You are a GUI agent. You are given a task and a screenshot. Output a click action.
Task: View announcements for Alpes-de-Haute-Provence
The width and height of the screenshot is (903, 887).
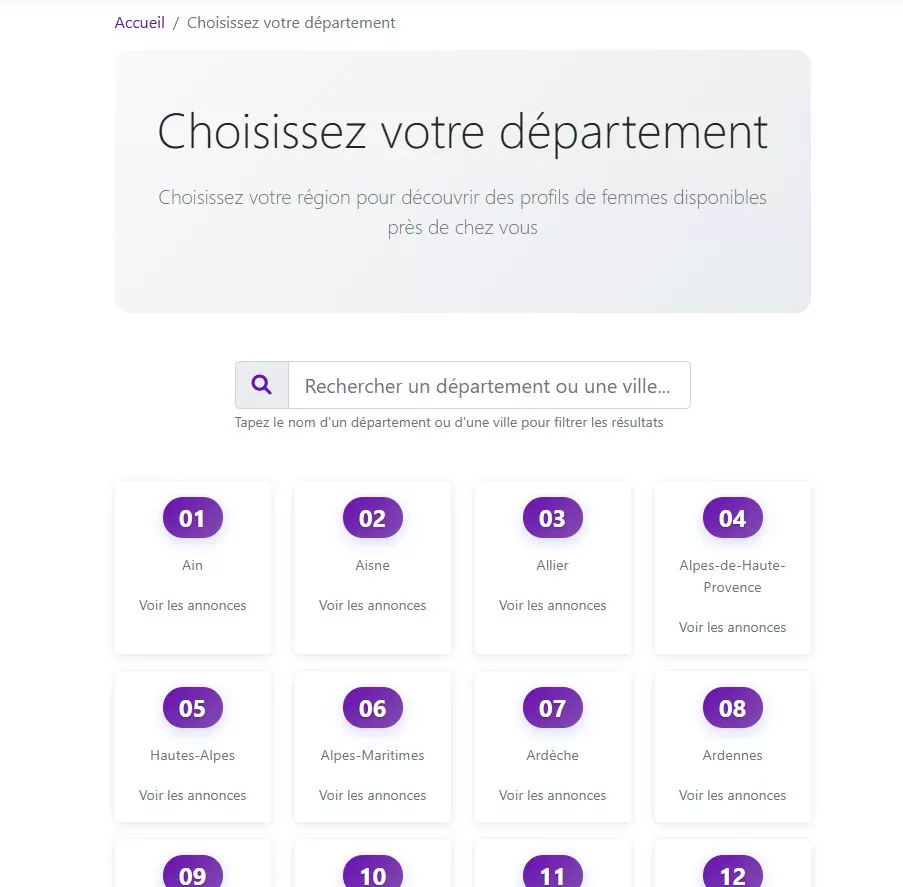tap(732, 627)
